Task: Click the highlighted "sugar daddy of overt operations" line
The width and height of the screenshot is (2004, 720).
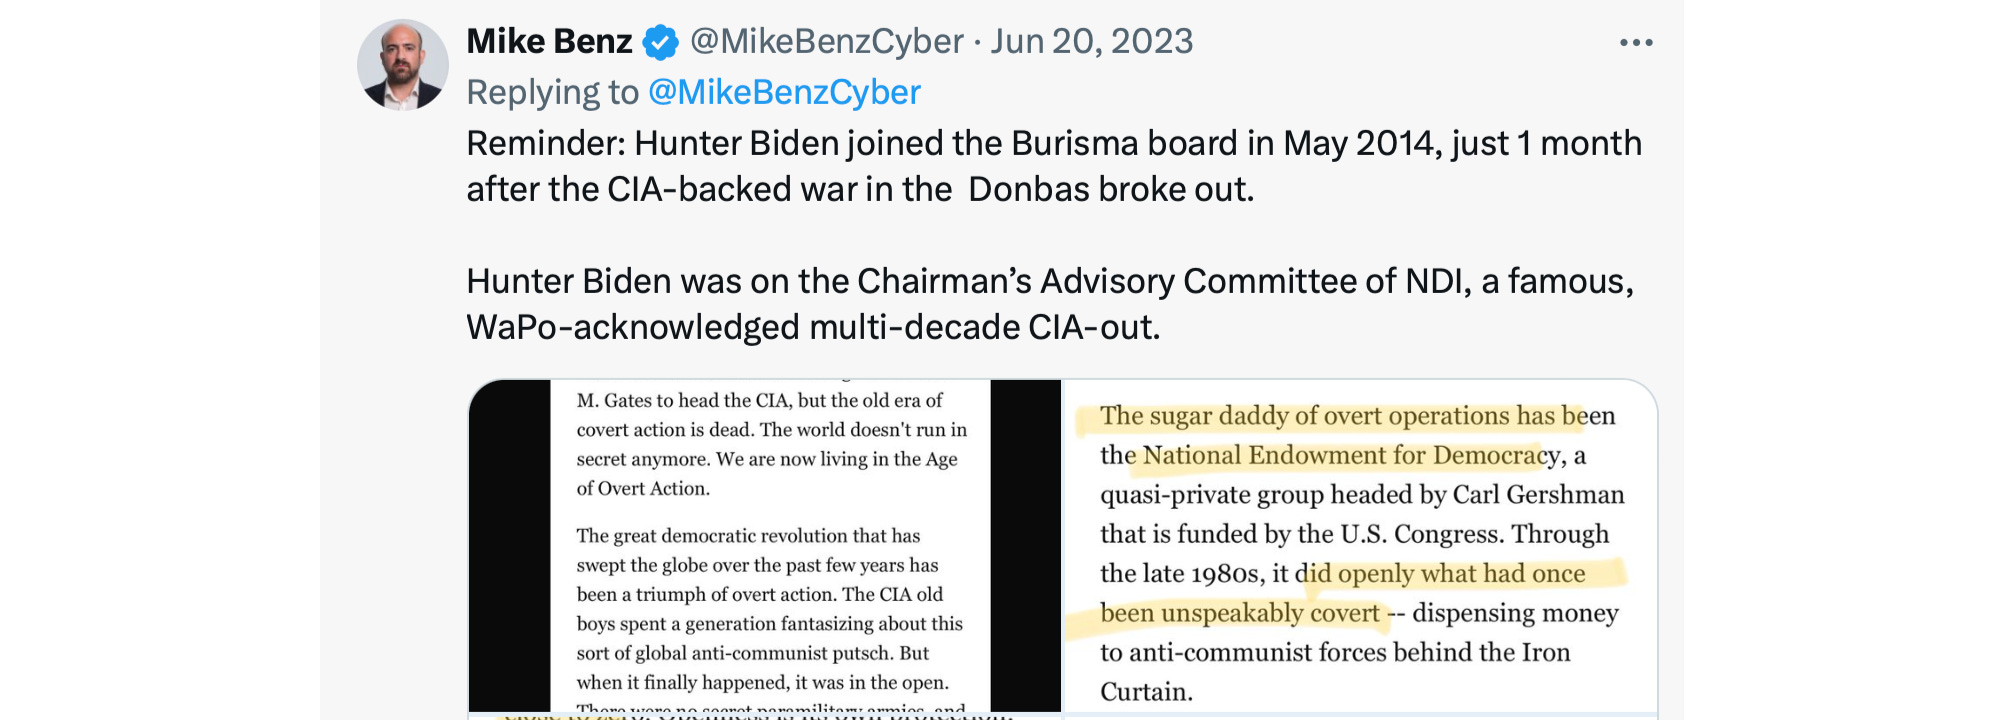Action: click(x=1330, y=416)
